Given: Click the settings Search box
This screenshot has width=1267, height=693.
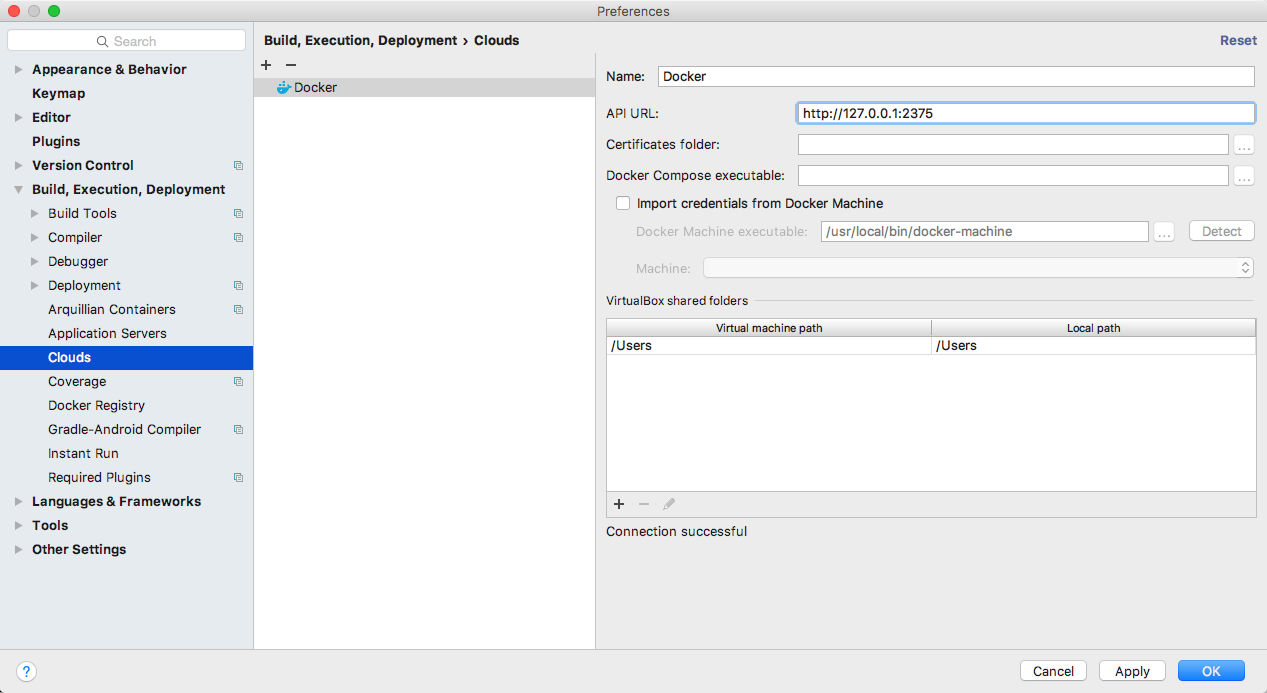Looking at the screenshot, I should (126, 41).
